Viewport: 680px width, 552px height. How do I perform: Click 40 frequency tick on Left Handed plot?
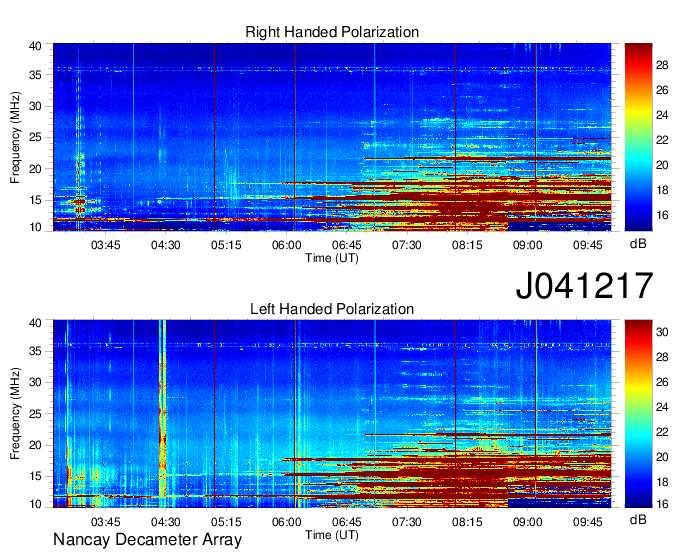click(x=35, y=323)
